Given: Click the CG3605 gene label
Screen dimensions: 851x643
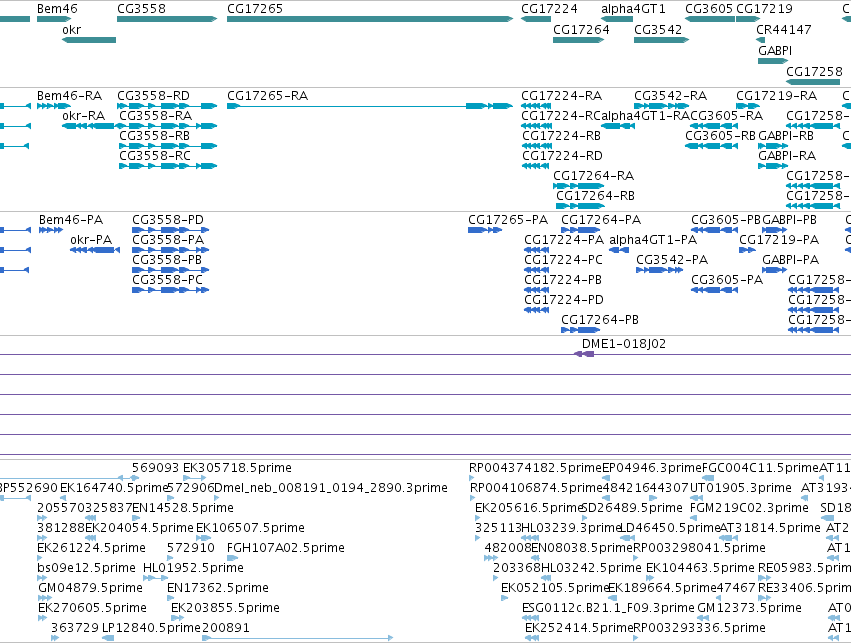Looking at the screenshot, I should [x=709, y=9].
